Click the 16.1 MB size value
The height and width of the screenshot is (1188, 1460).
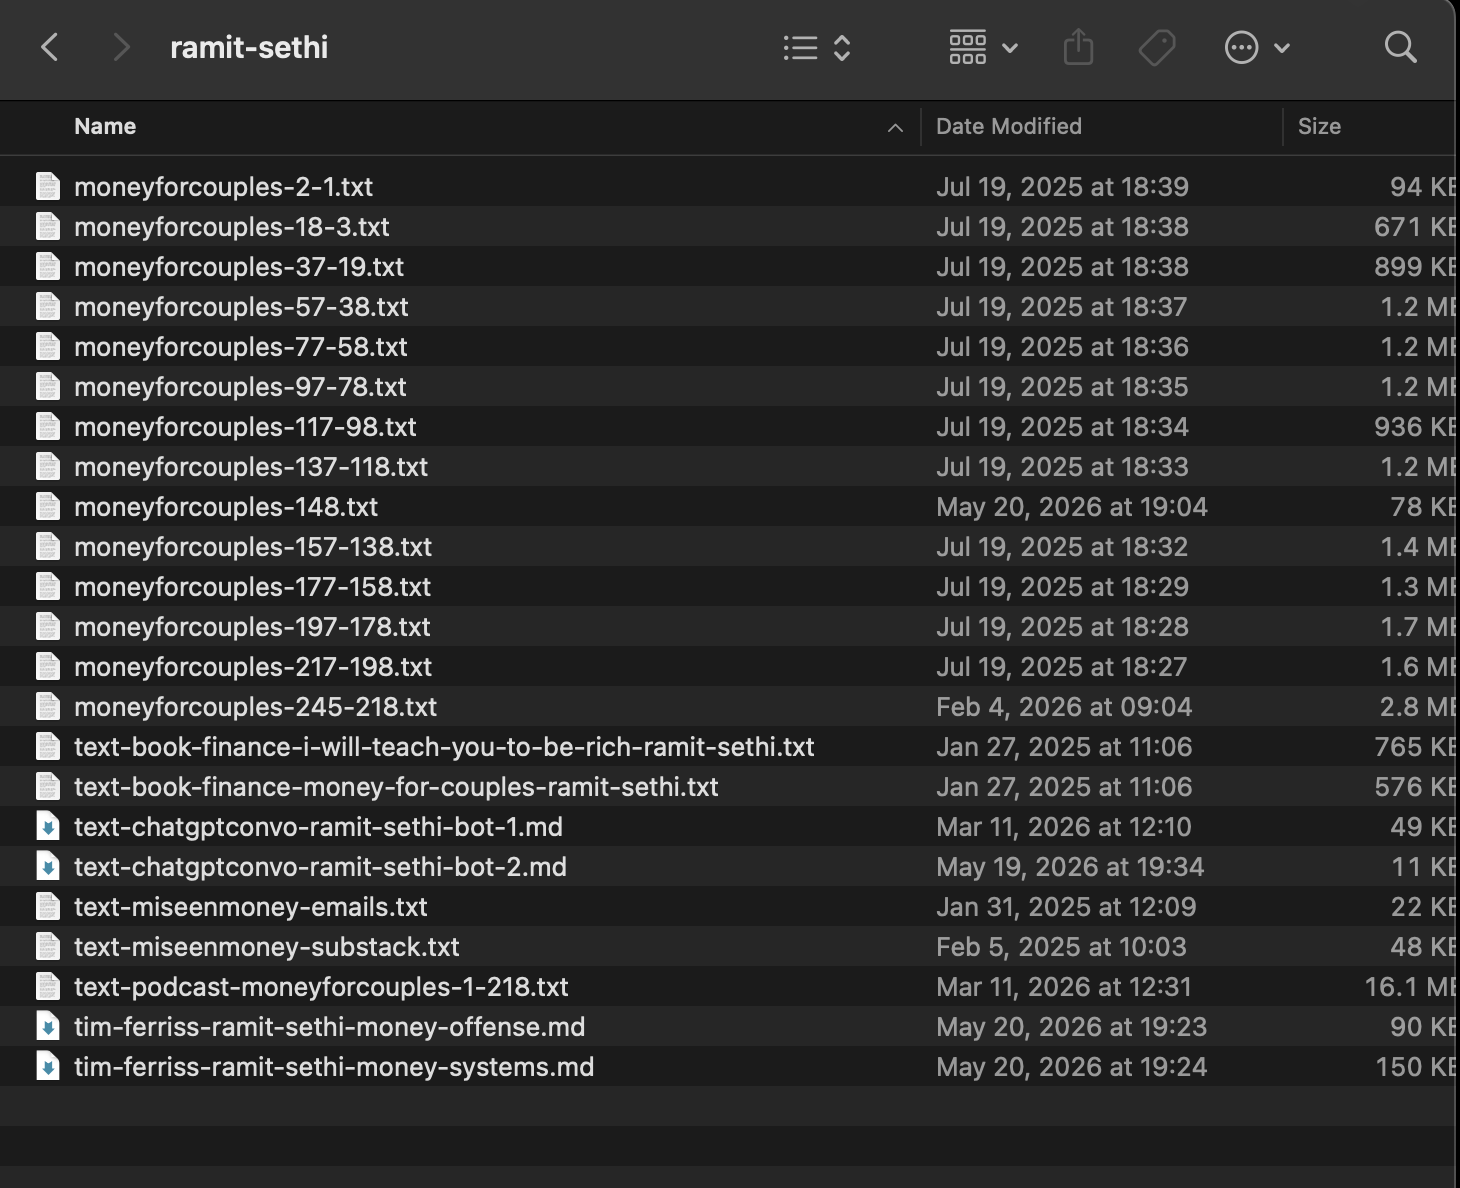coord(1410,987)
